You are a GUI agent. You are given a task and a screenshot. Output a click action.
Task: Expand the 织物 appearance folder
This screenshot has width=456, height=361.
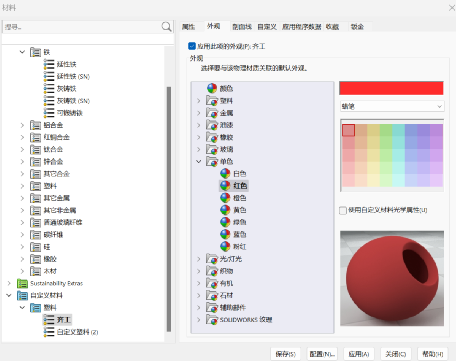point(199,271)
